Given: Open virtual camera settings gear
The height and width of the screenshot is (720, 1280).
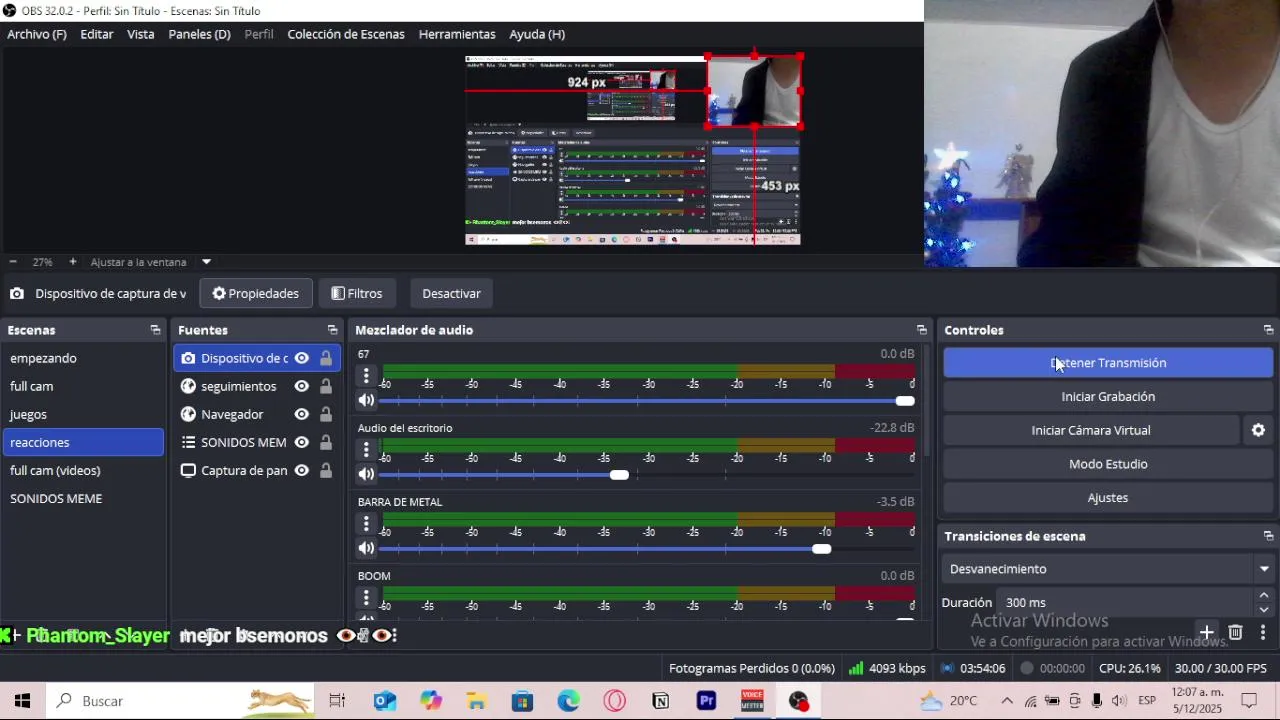Looking at the screenshot, I should click(x=1258, y=430).
